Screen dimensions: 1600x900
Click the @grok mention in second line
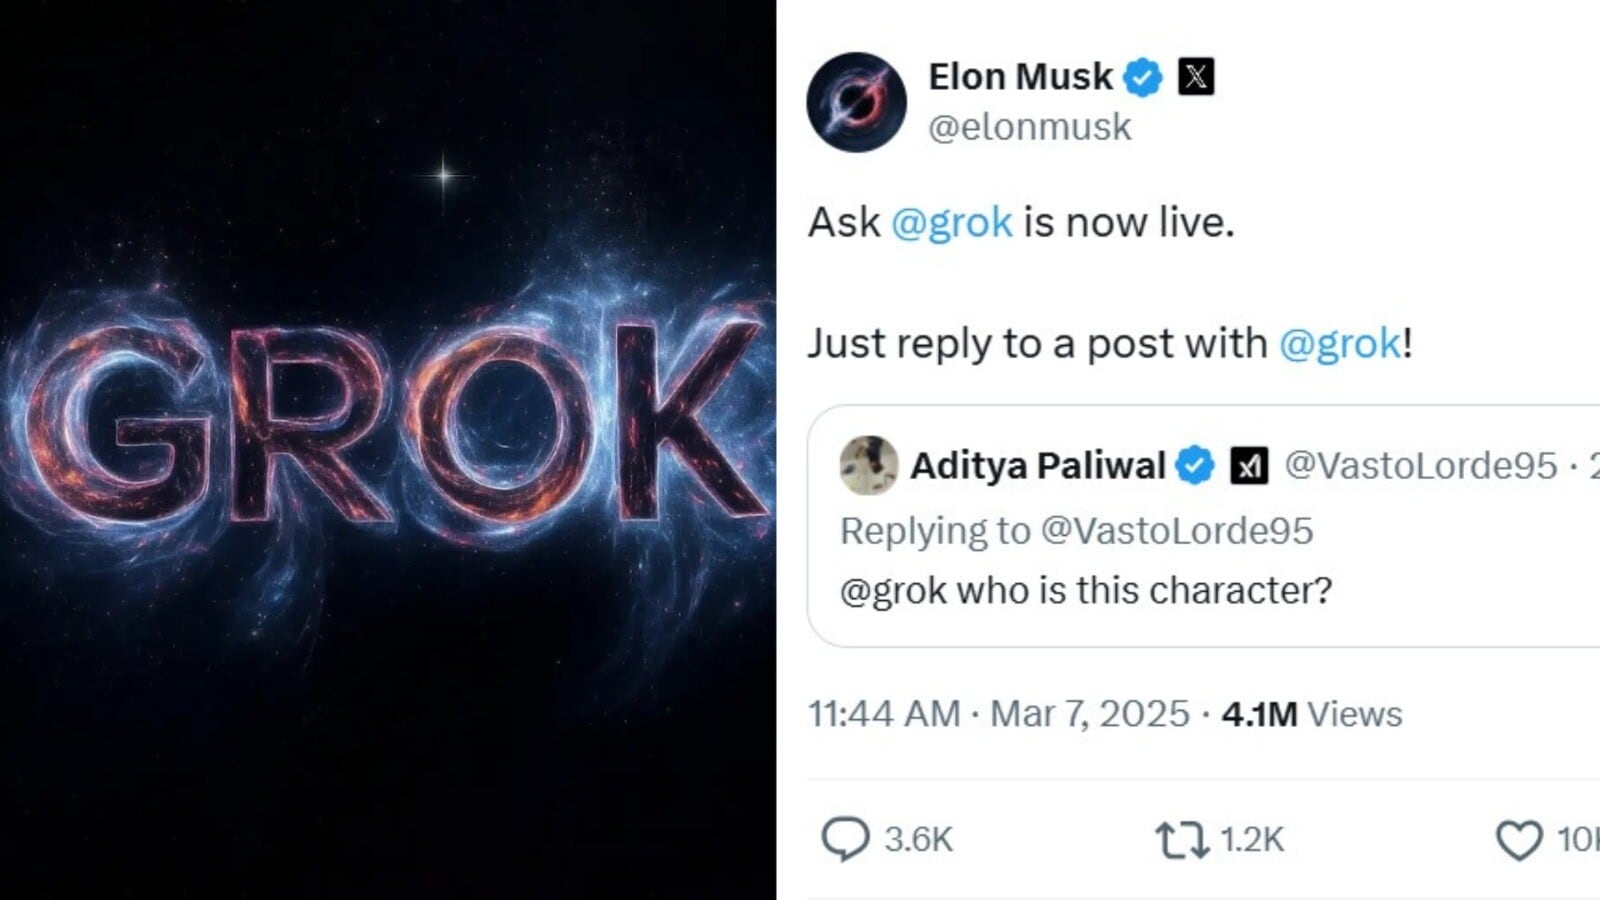point(1340,343)
